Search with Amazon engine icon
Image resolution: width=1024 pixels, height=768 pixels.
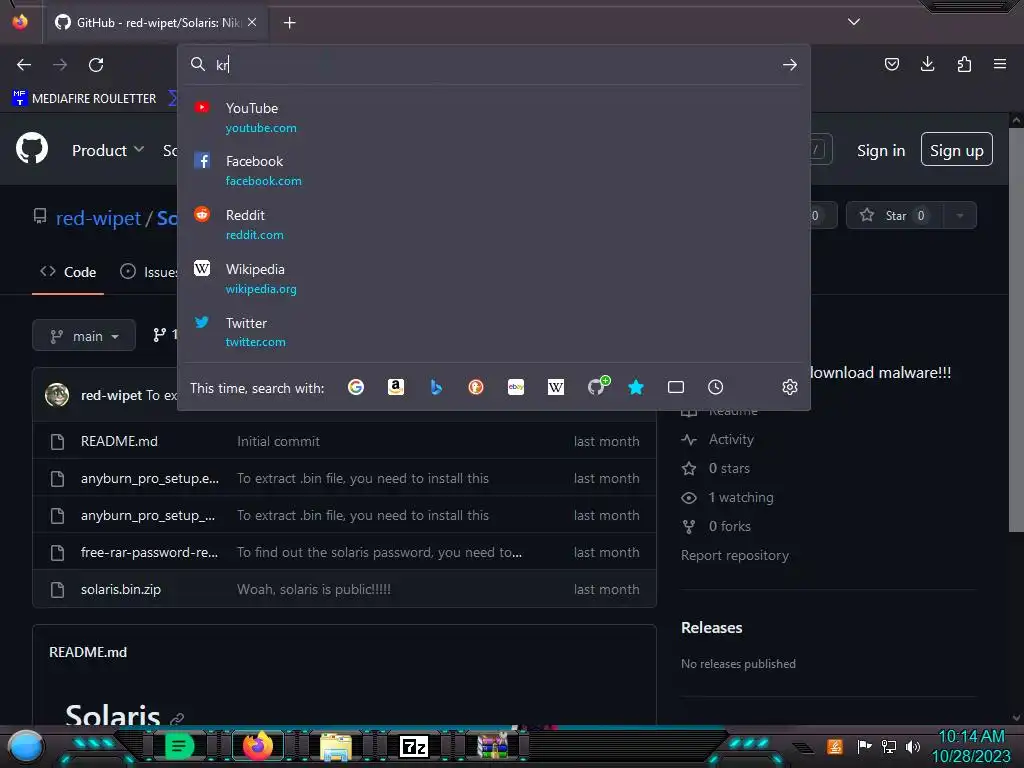tap(396, 387)
